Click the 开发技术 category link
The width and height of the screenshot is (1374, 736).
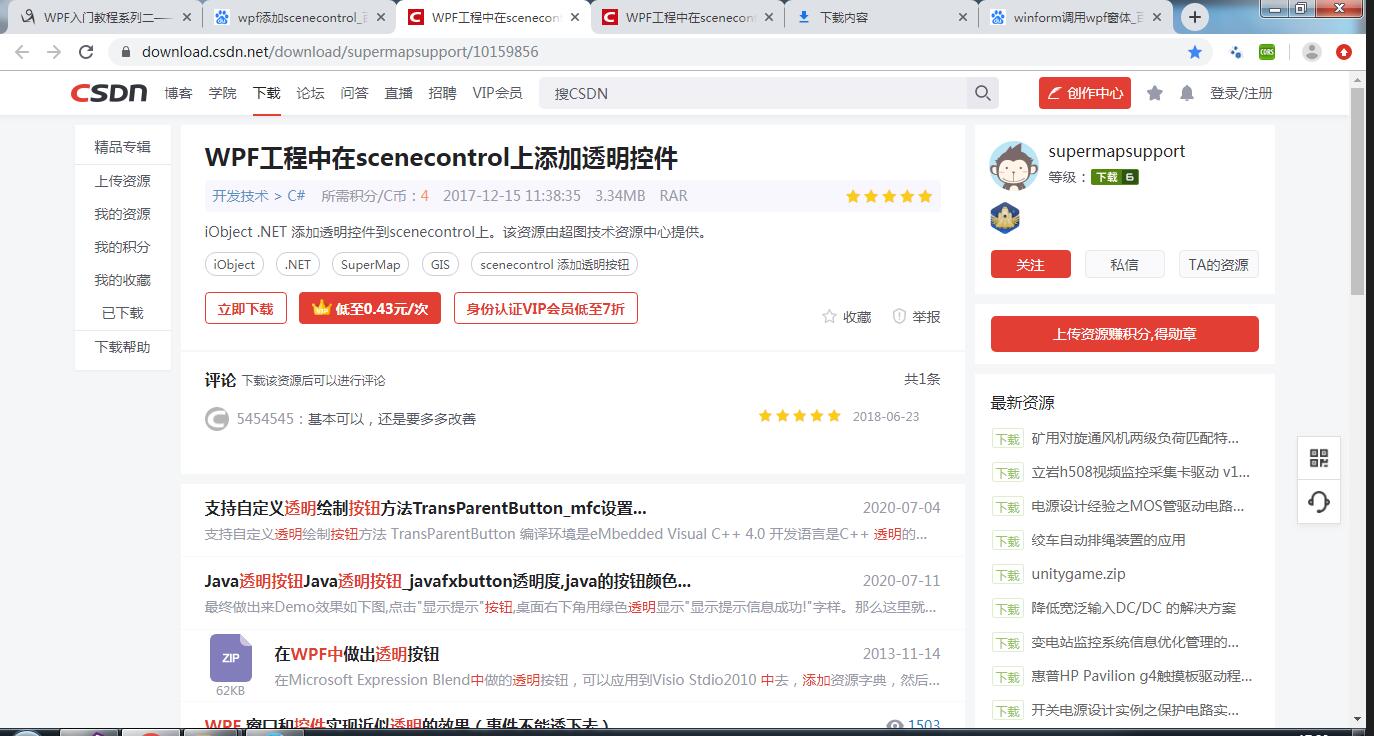pyautogui.click(x=240, y=196)
